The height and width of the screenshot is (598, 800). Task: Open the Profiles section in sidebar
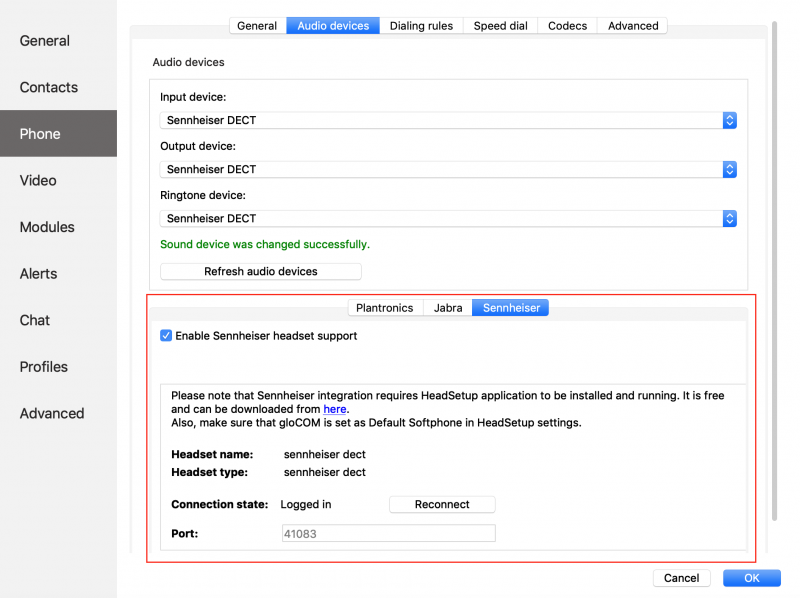[x=58, y=367]
